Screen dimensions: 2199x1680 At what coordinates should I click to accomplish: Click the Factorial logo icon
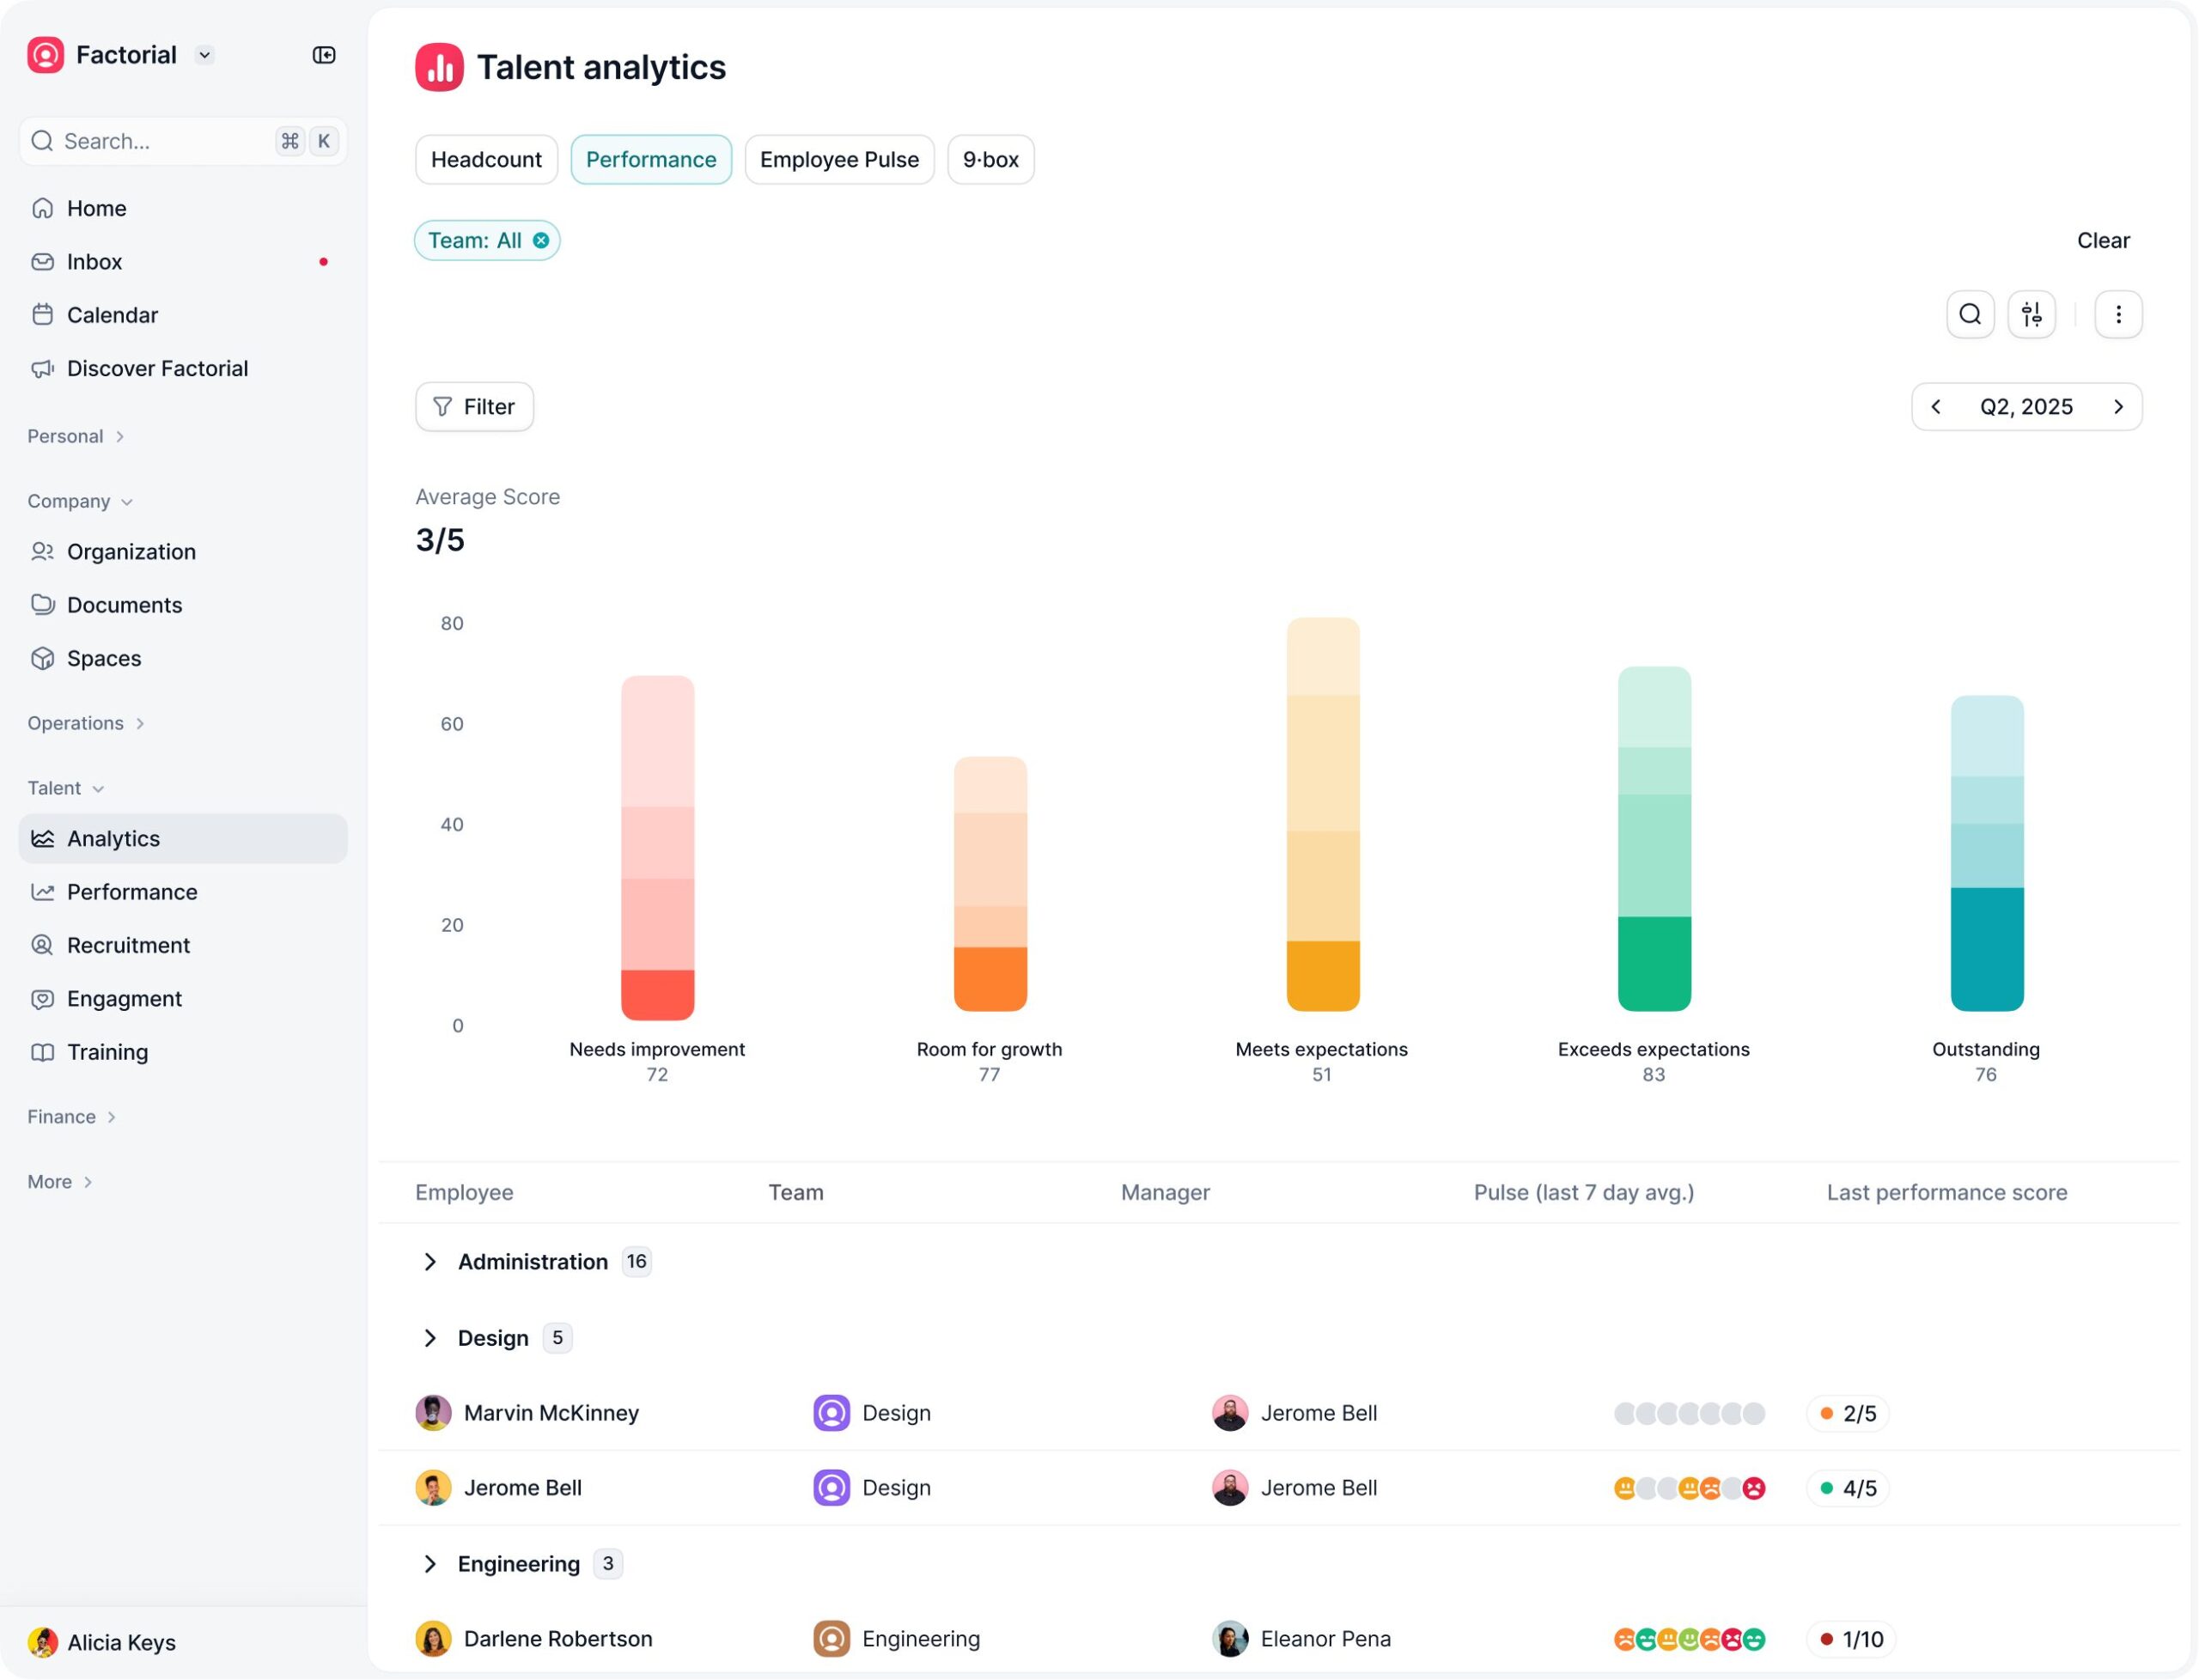click(x=45, y=55)
